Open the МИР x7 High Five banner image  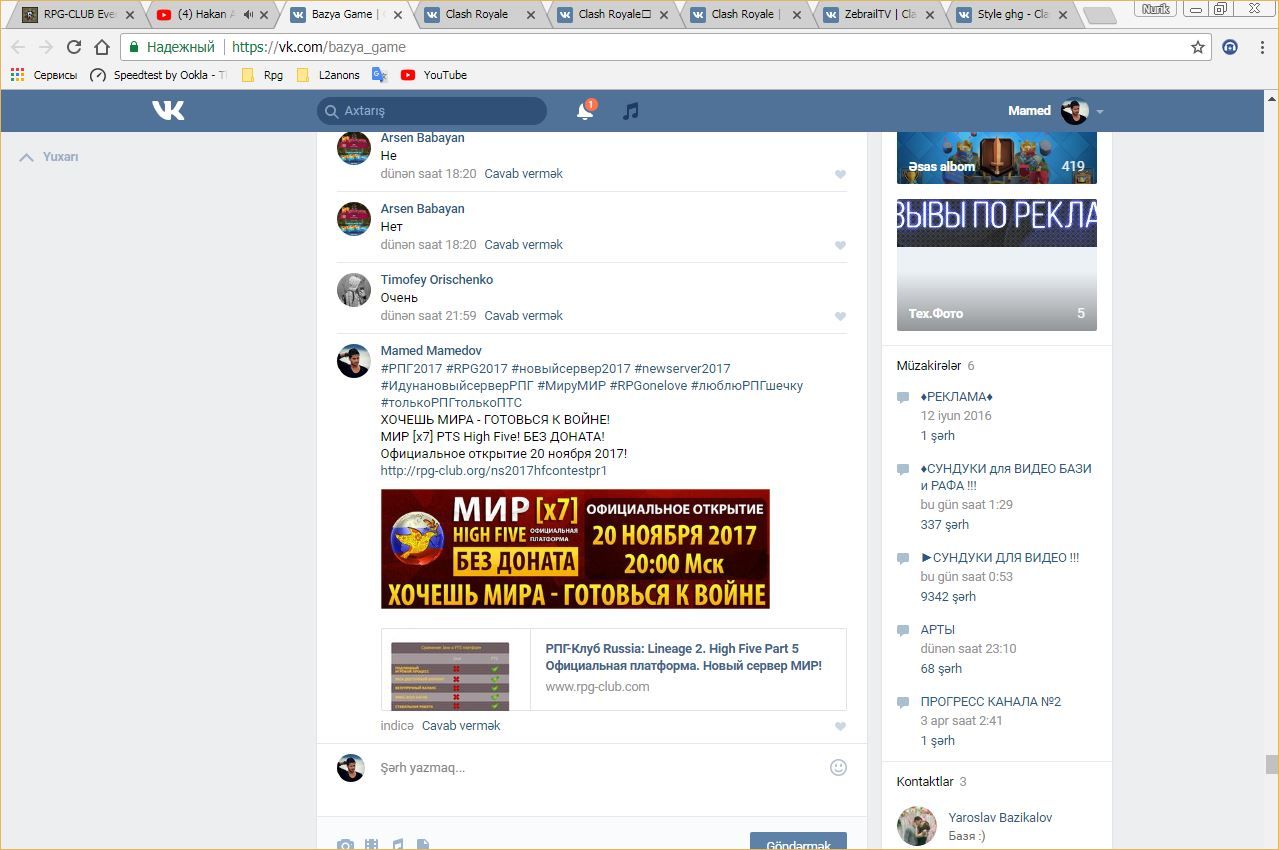tap(575, 549)
